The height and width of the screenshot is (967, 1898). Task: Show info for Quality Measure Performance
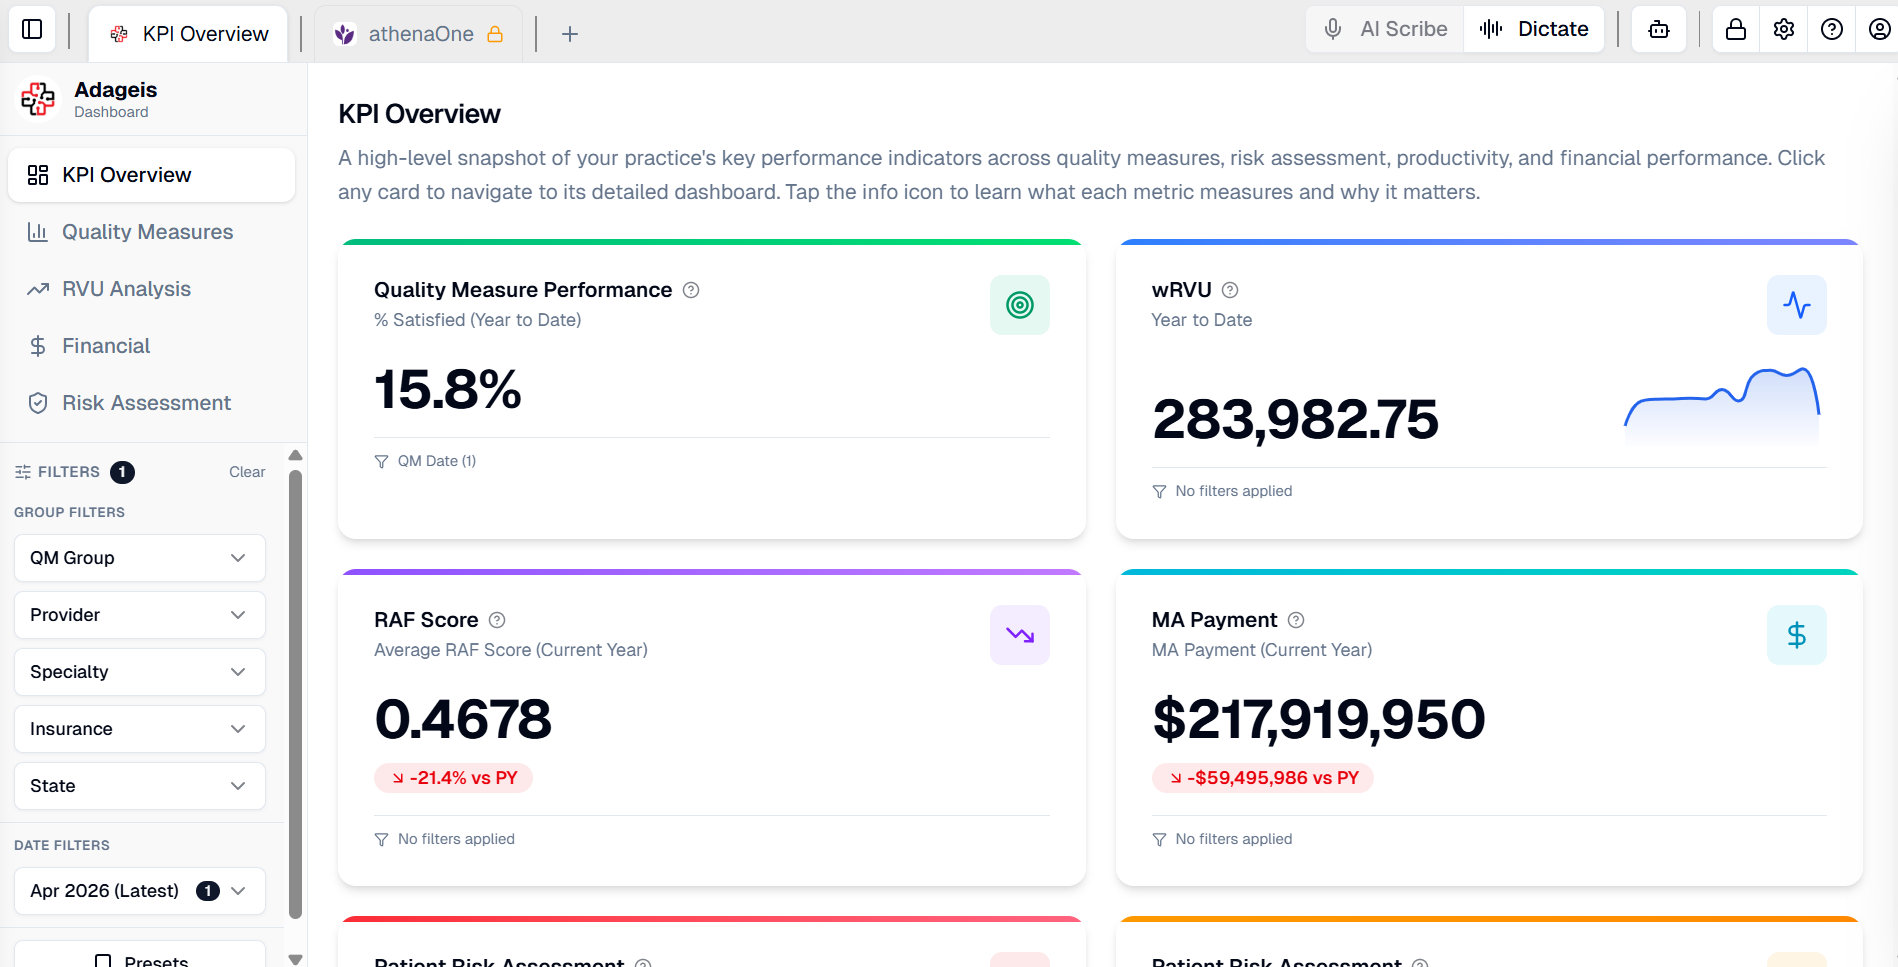click(691, 290)
